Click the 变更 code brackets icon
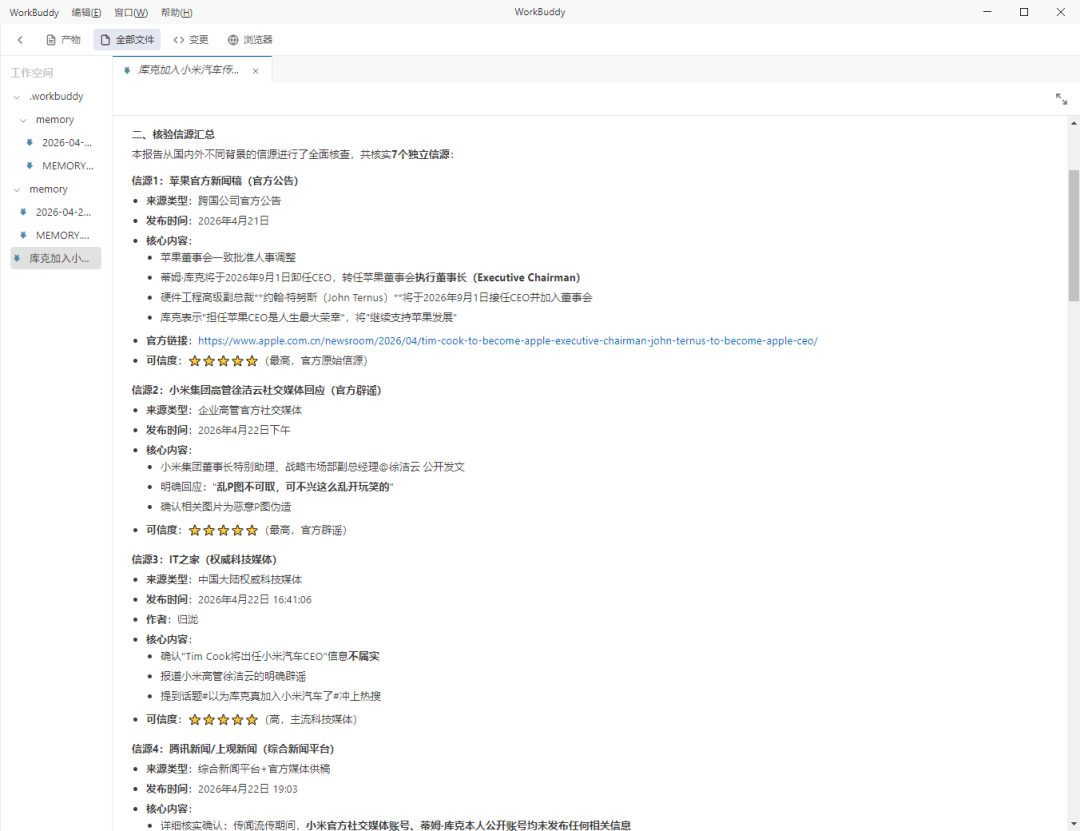Viewport: 1080px width, 831px height. point(179,40)
